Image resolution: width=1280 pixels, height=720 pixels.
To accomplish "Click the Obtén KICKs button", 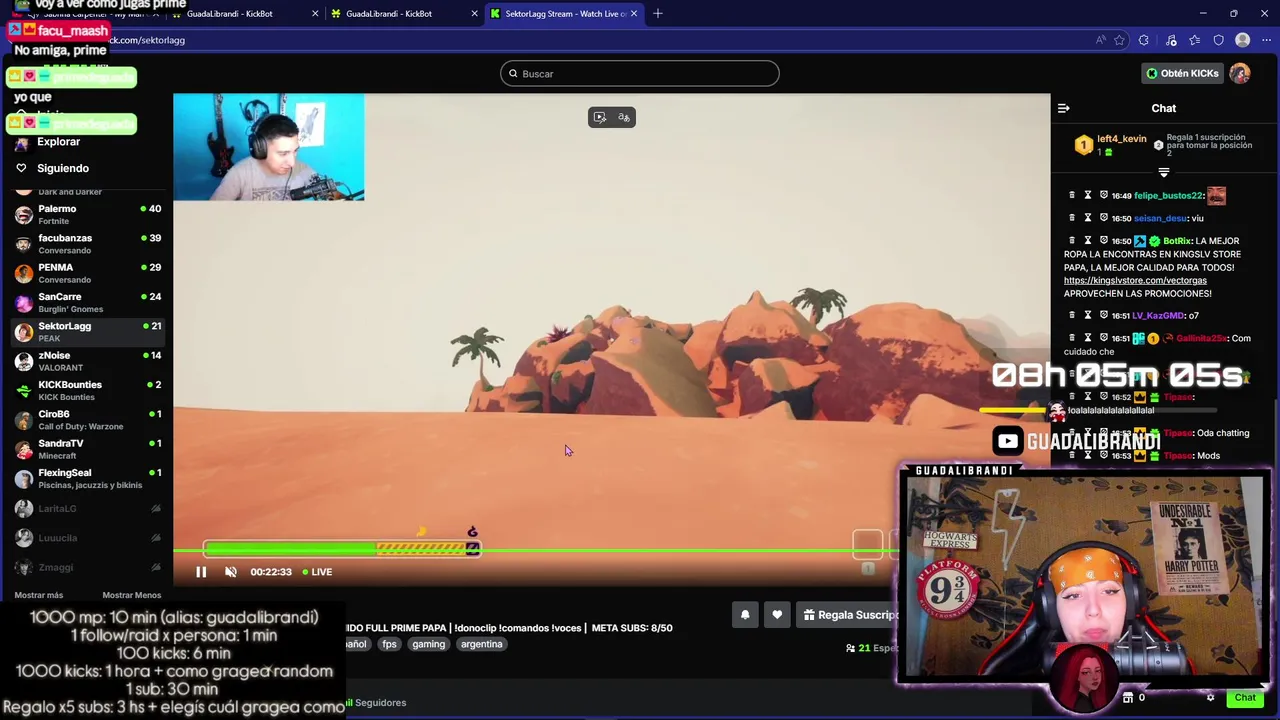I will (1183, 73).
